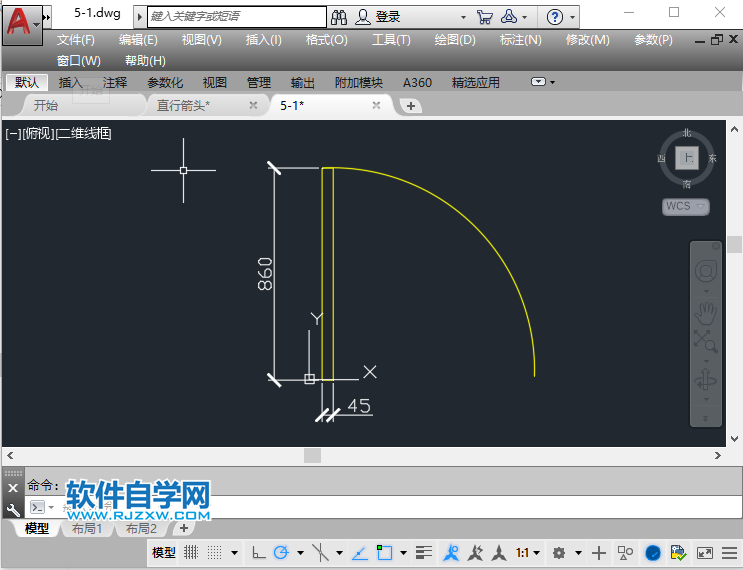This screenshot has width=743, height=570.
Task: Click the hardware acceleration blue circle icon
Action: click(653, 553)
